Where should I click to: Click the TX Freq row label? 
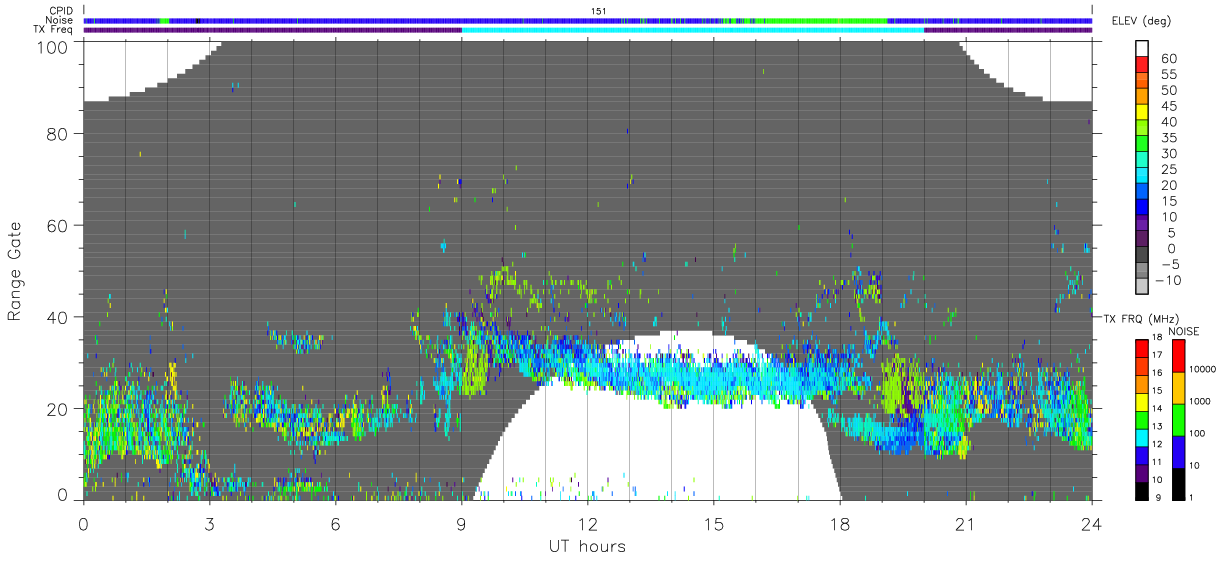click(x=54, y=29)
